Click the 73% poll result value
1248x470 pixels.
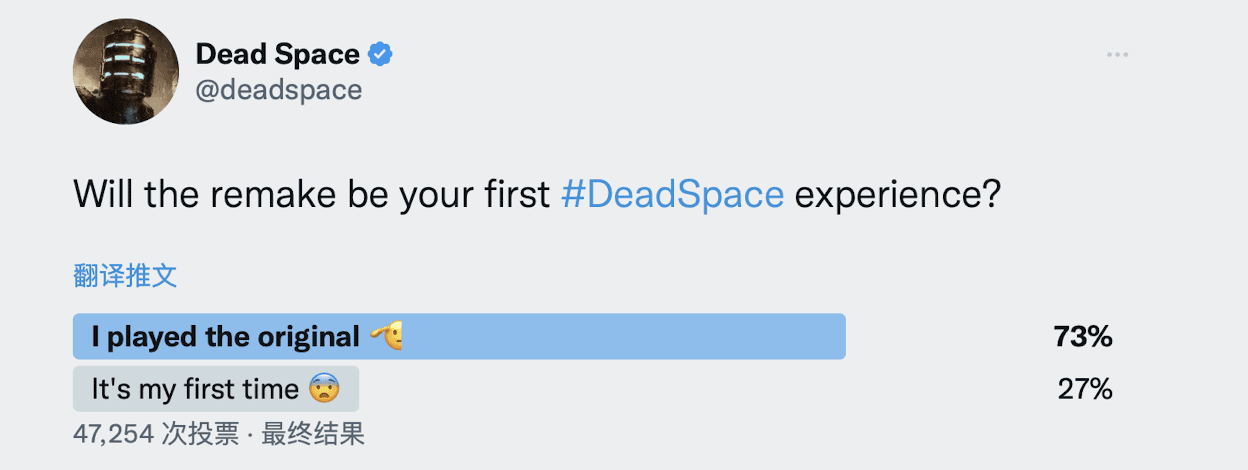pyautogui.click(x=1083, y=337)
